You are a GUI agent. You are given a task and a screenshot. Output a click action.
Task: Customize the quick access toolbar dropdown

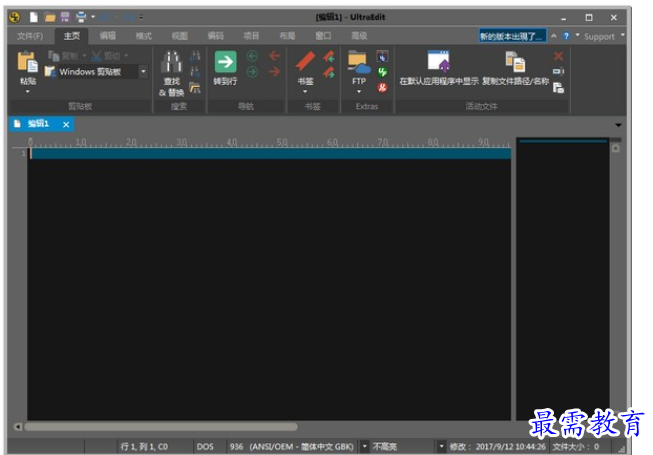141,17
